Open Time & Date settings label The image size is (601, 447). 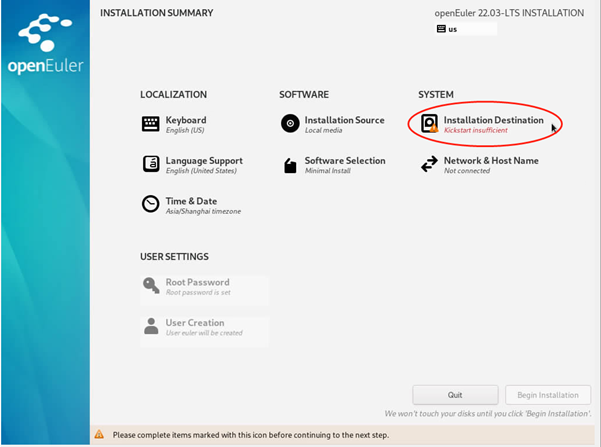(191, 201)
